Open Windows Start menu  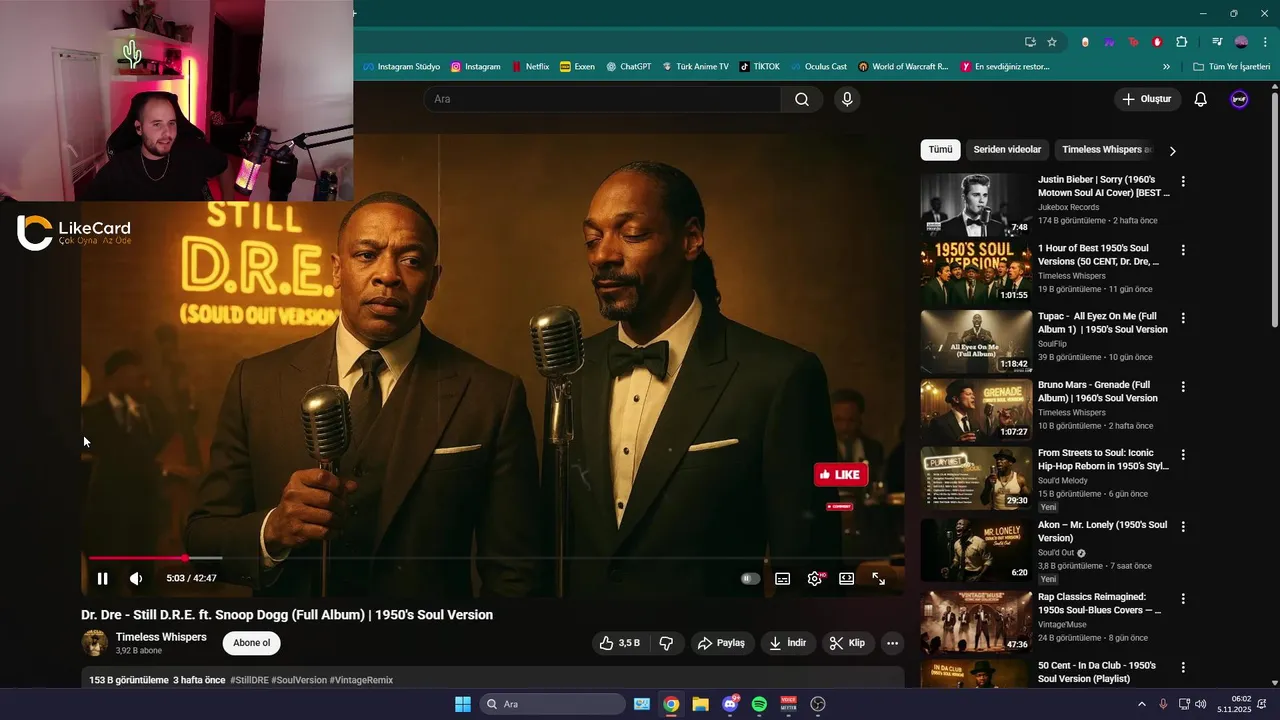463,704
